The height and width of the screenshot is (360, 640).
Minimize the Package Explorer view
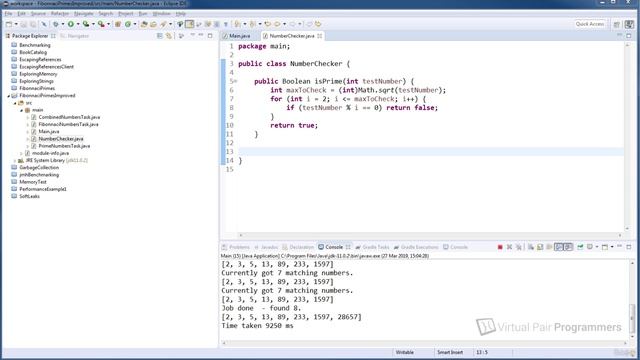pyautogui.click(x=201, y=36)
